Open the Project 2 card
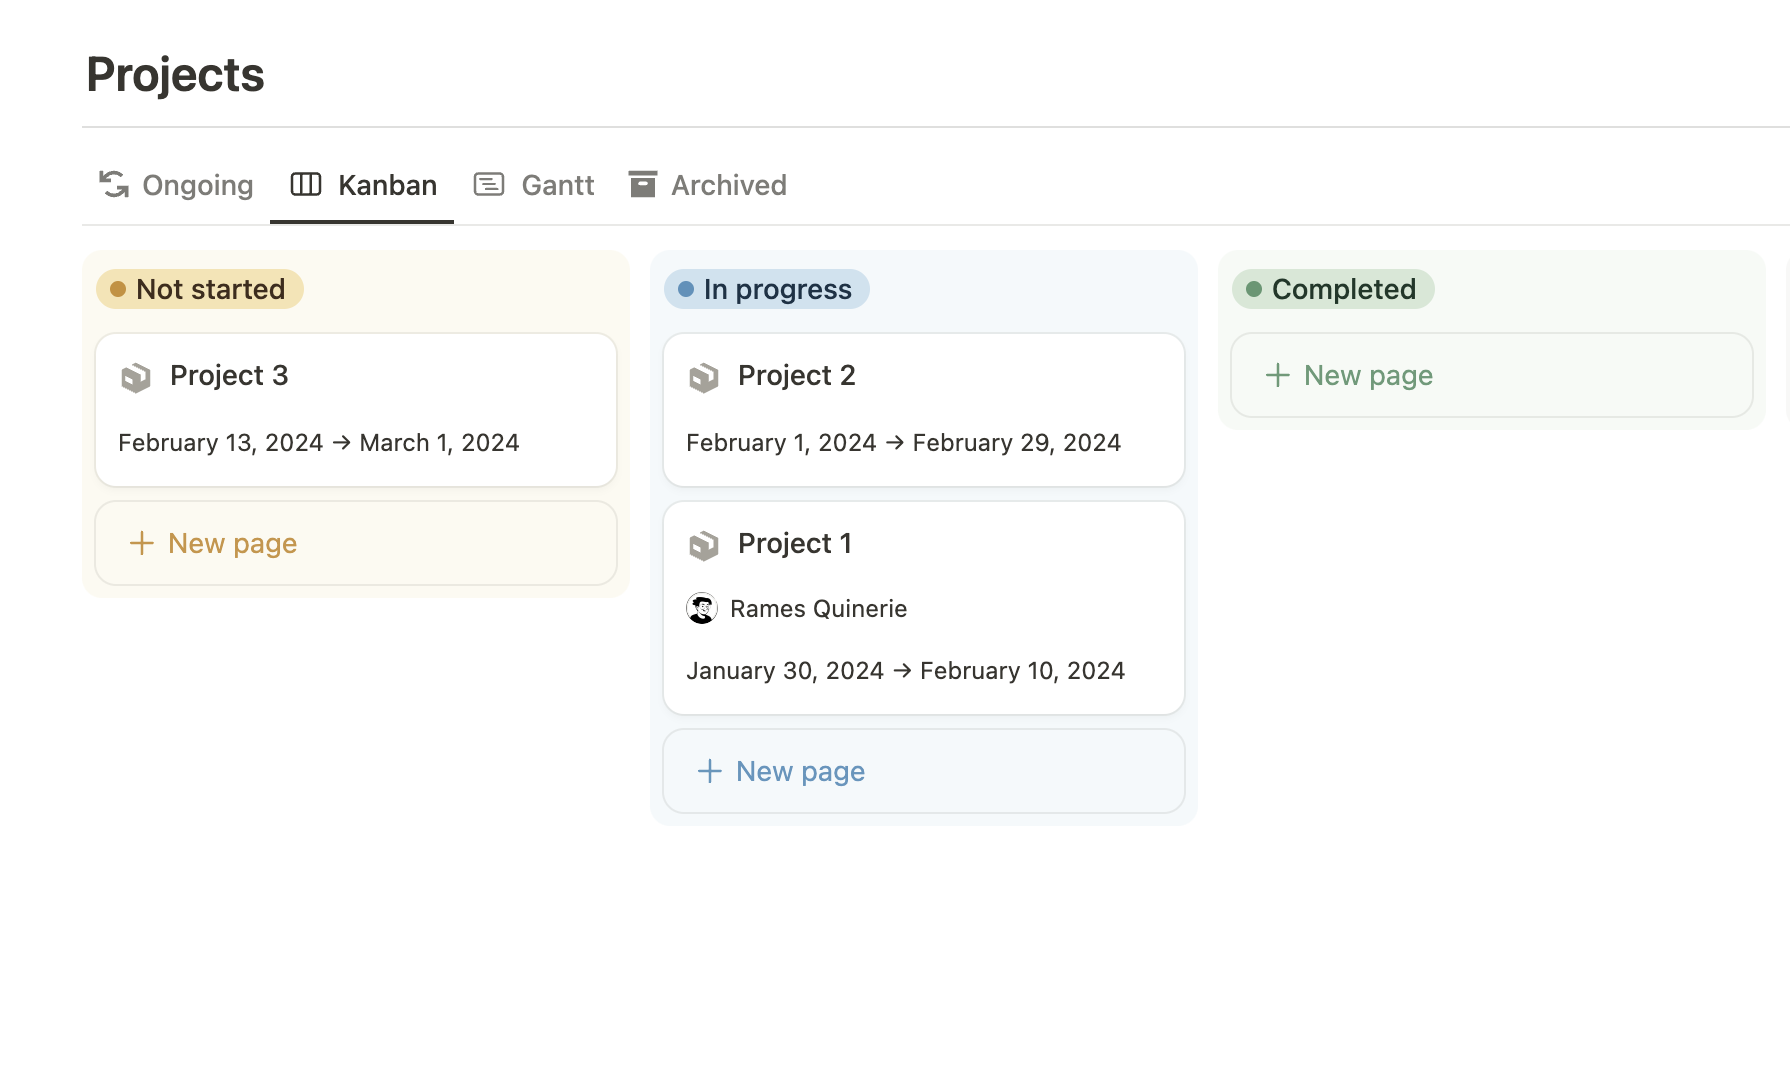This screenshot has width=1790, height=1068. tap(922, 410)
